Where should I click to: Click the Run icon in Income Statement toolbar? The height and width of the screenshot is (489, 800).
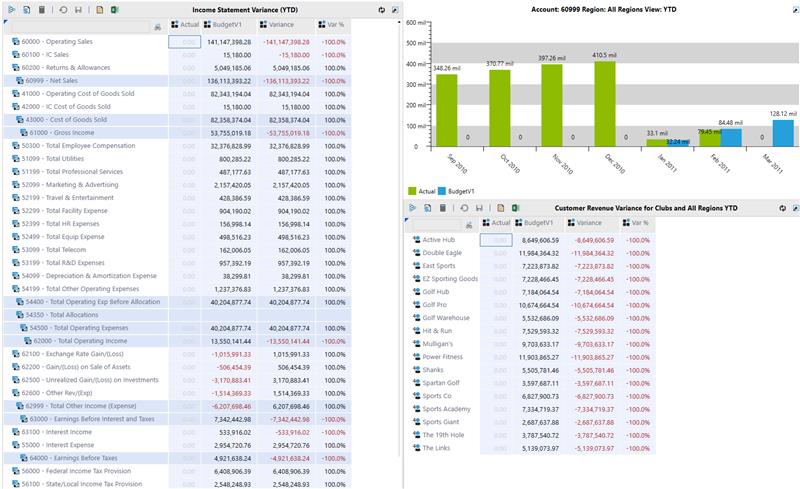pyautogui.click(x=10, y=9)
